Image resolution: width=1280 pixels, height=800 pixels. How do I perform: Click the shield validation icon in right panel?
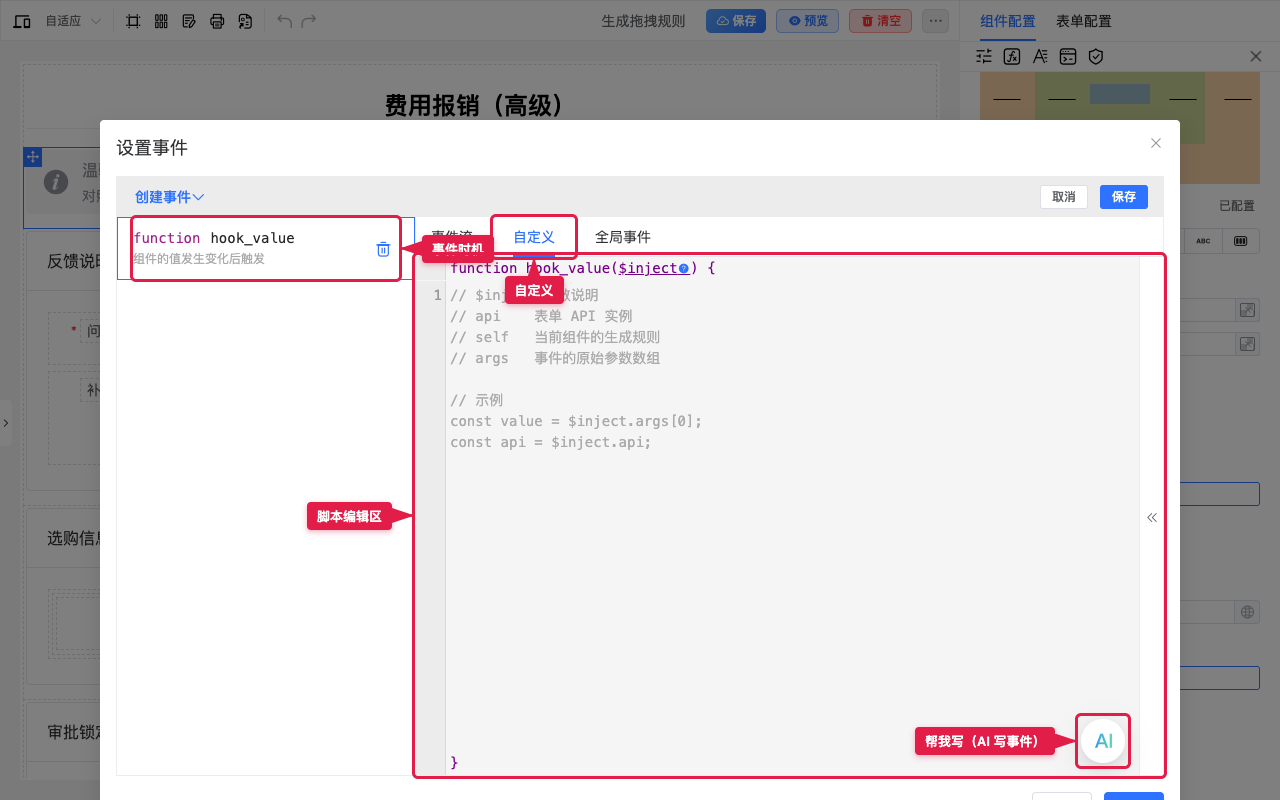click(1096, 57)
